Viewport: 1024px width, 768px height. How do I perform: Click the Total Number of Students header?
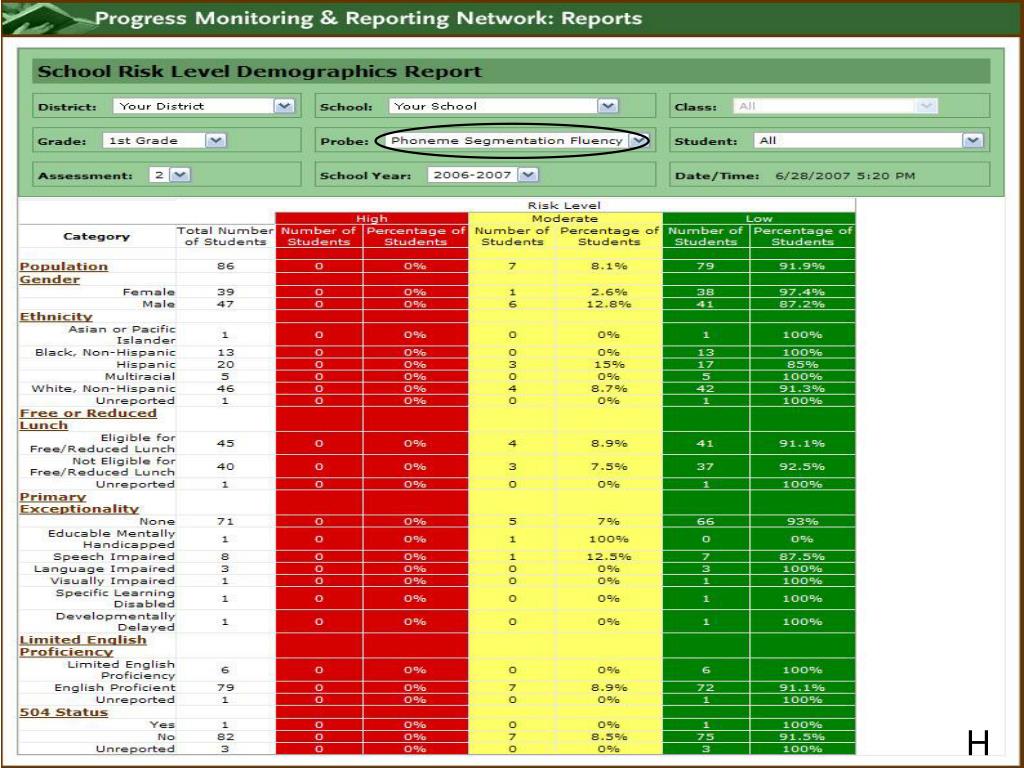225,236
